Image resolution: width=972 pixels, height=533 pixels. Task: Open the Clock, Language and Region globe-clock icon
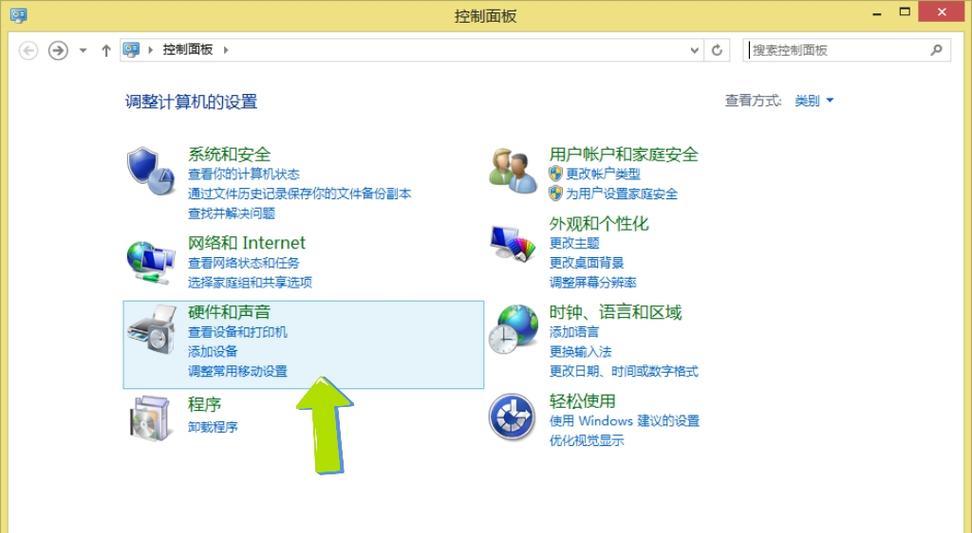pyautogui.click(x=513, y=329)
